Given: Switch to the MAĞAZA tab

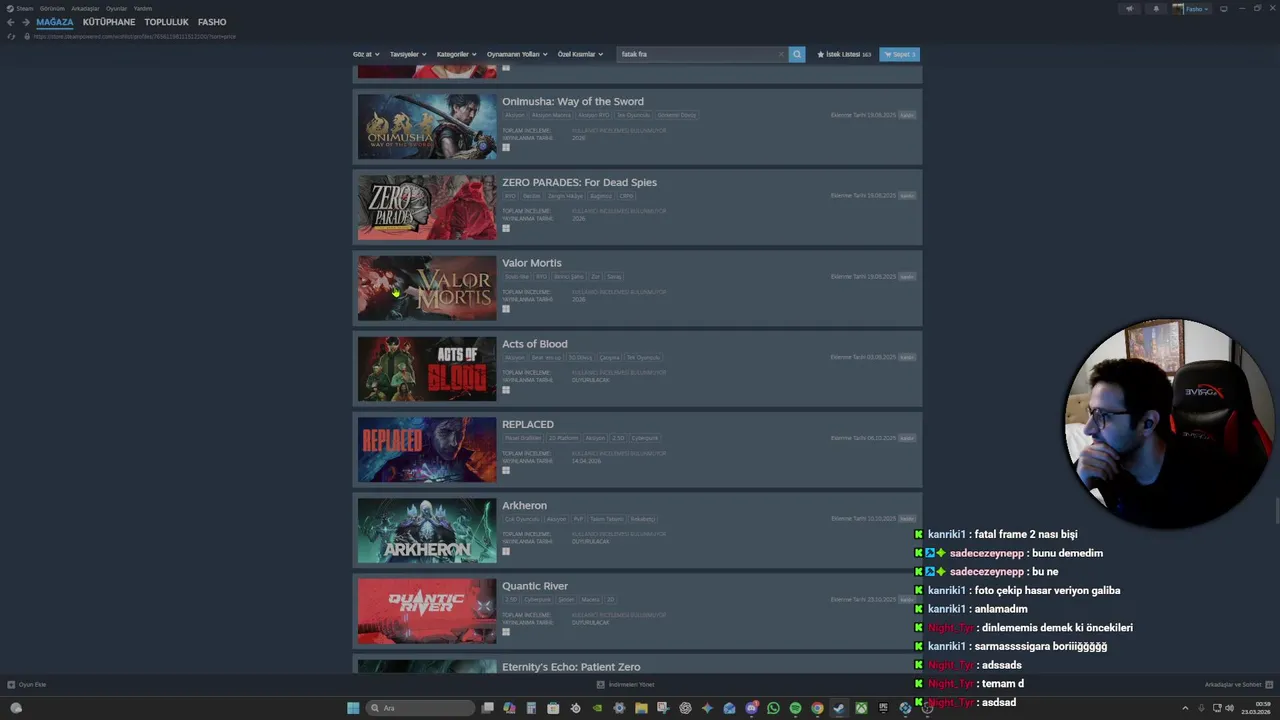Looking at the screenshot, I should click(55, 22).
